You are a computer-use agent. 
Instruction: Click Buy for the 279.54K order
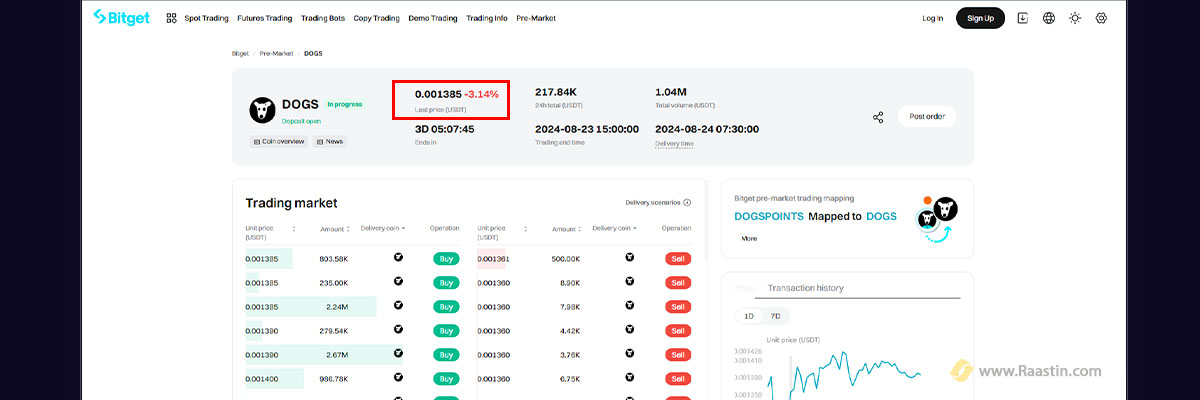coord(446,330)
